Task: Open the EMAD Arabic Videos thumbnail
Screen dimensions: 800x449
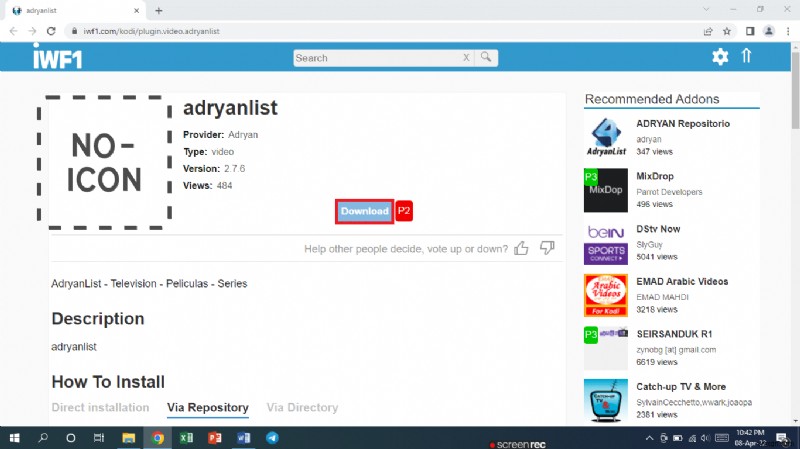Action: point(606,295)
